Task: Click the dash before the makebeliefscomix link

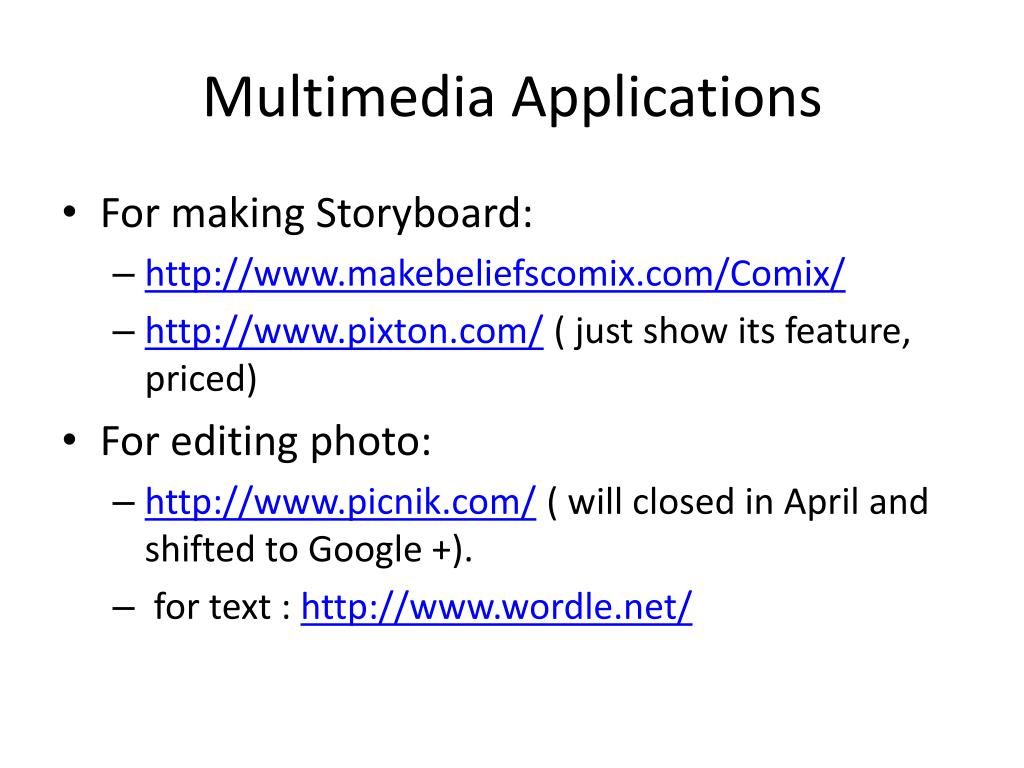Action: (123, 276)
